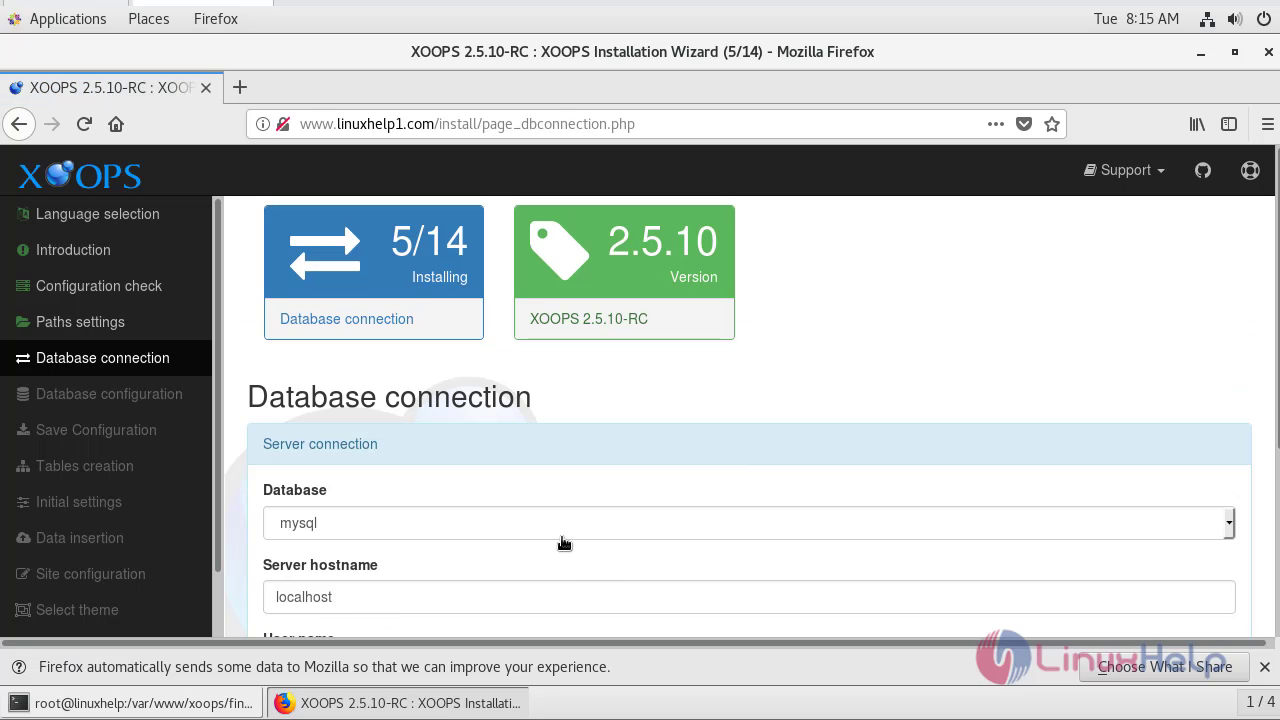Close the XOOPS browser tab
The width and height of the screenshot is (1280, 720).
205,87
